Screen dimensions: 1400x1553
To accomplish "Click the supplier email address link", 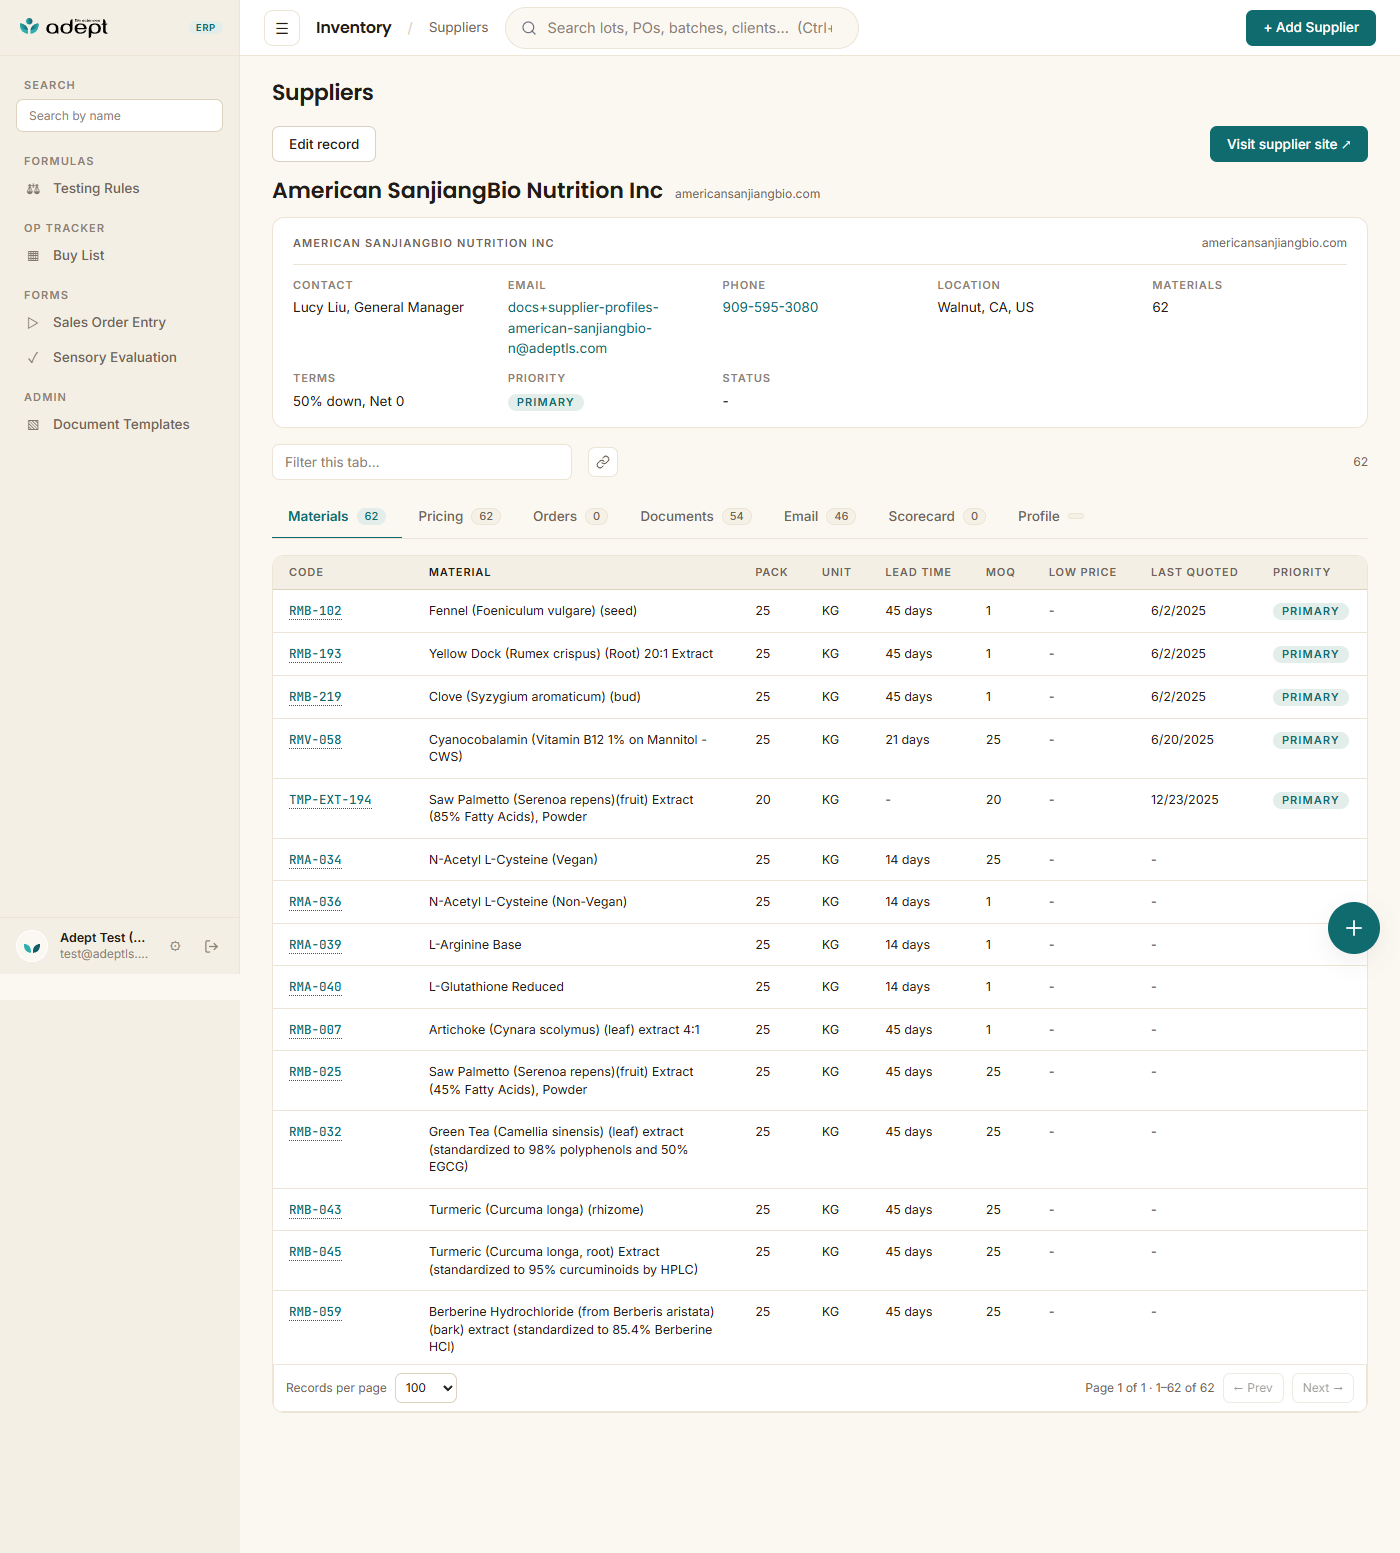I will click(583, 328).
